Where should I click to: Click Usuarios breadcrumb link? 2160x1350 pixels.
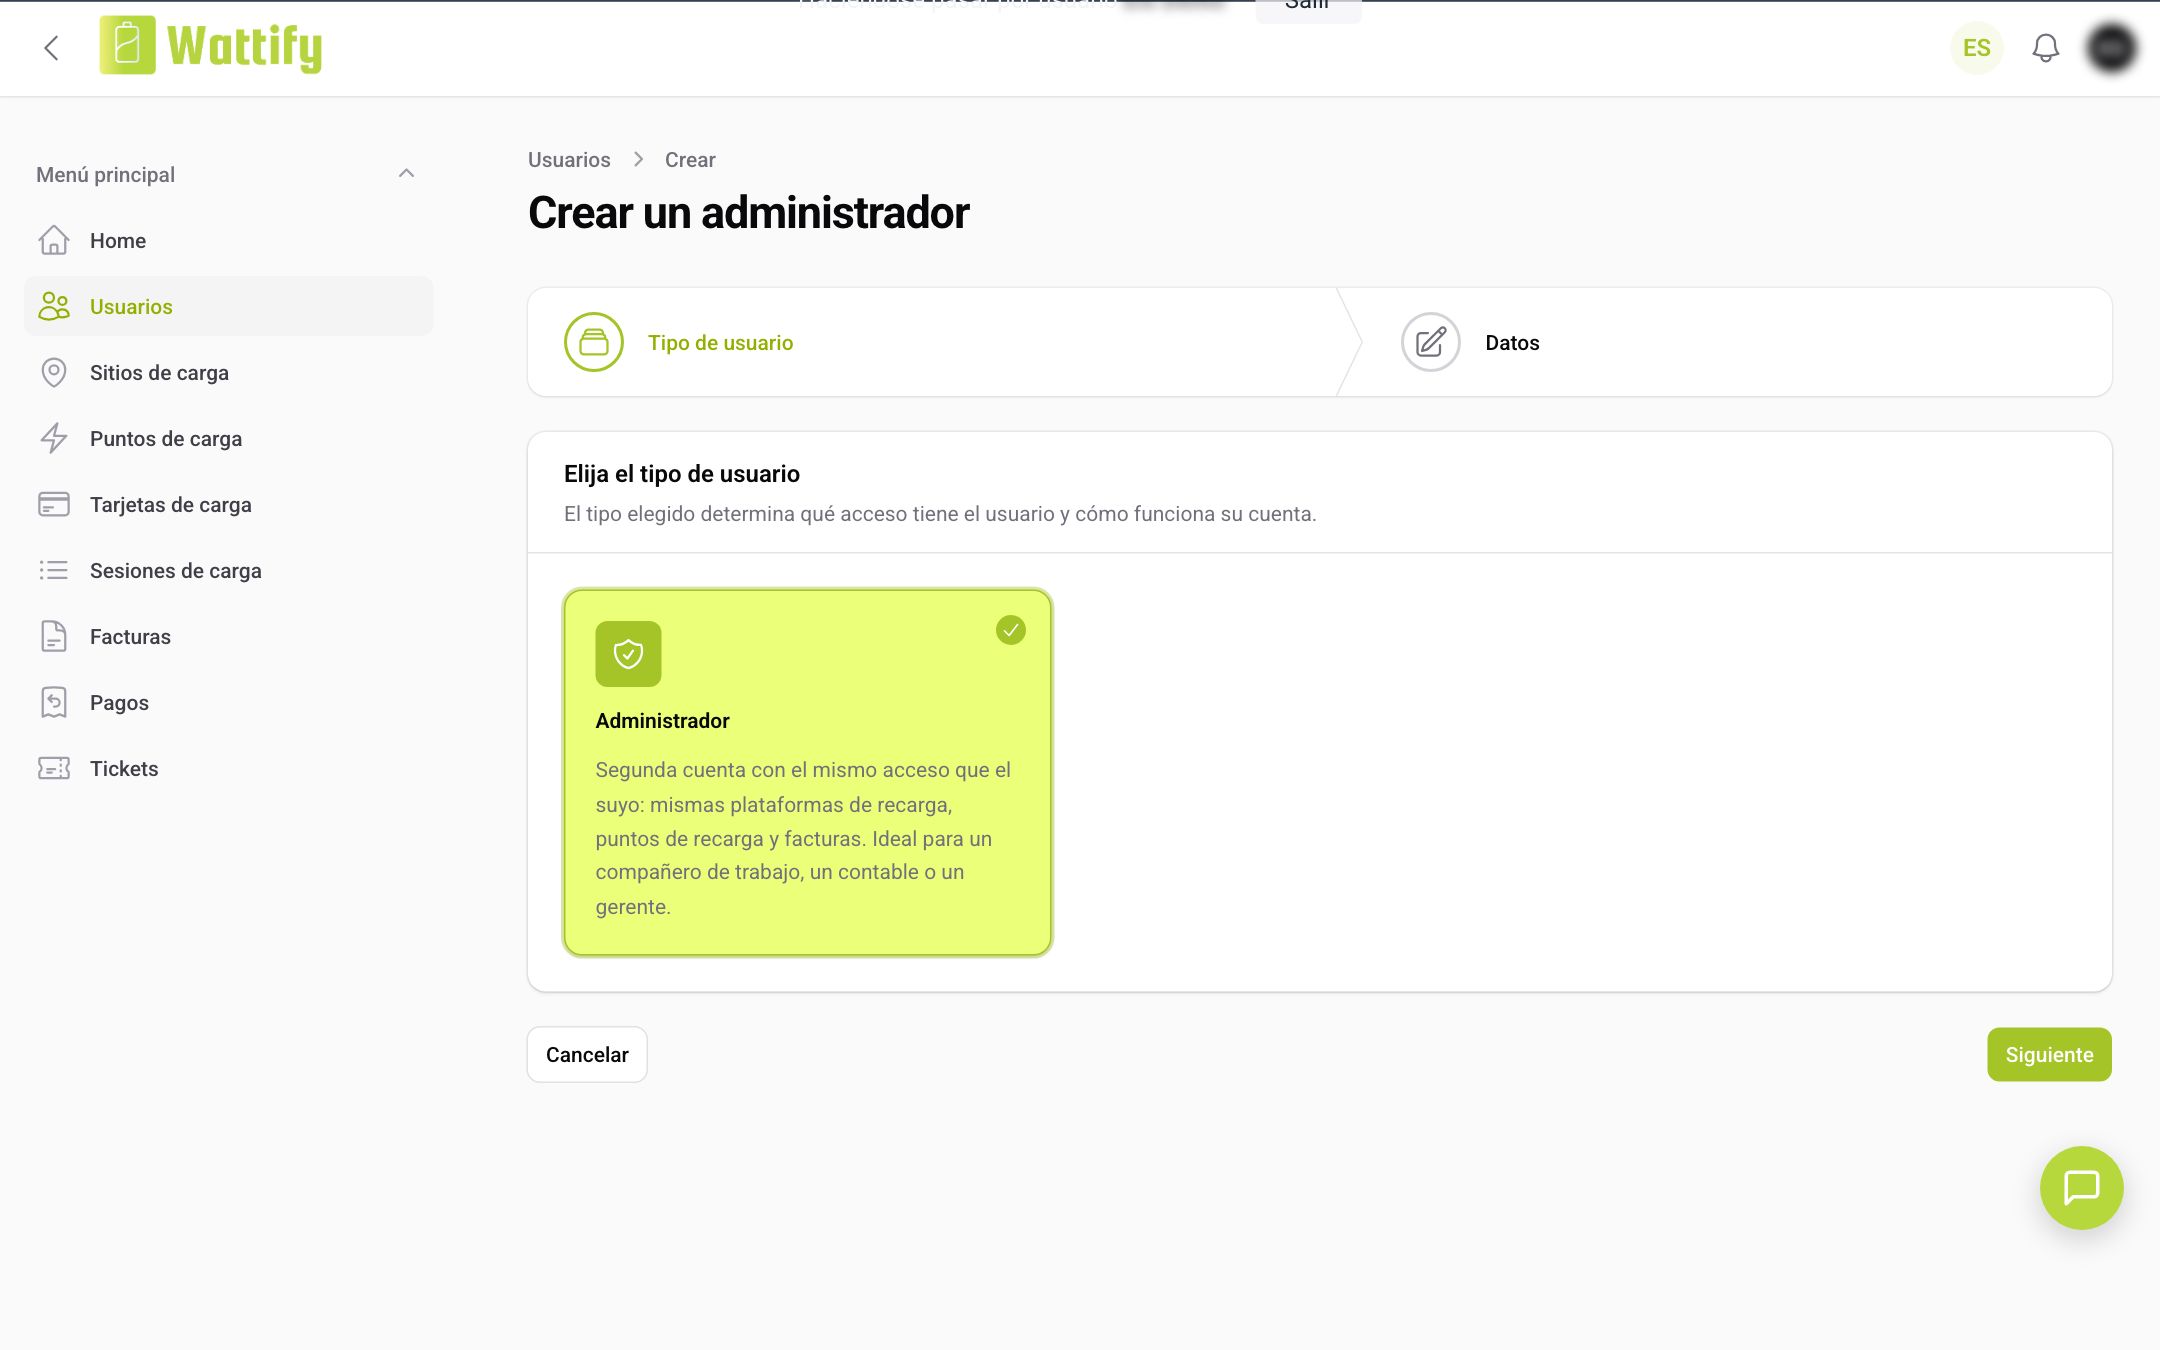click(569, 160)
